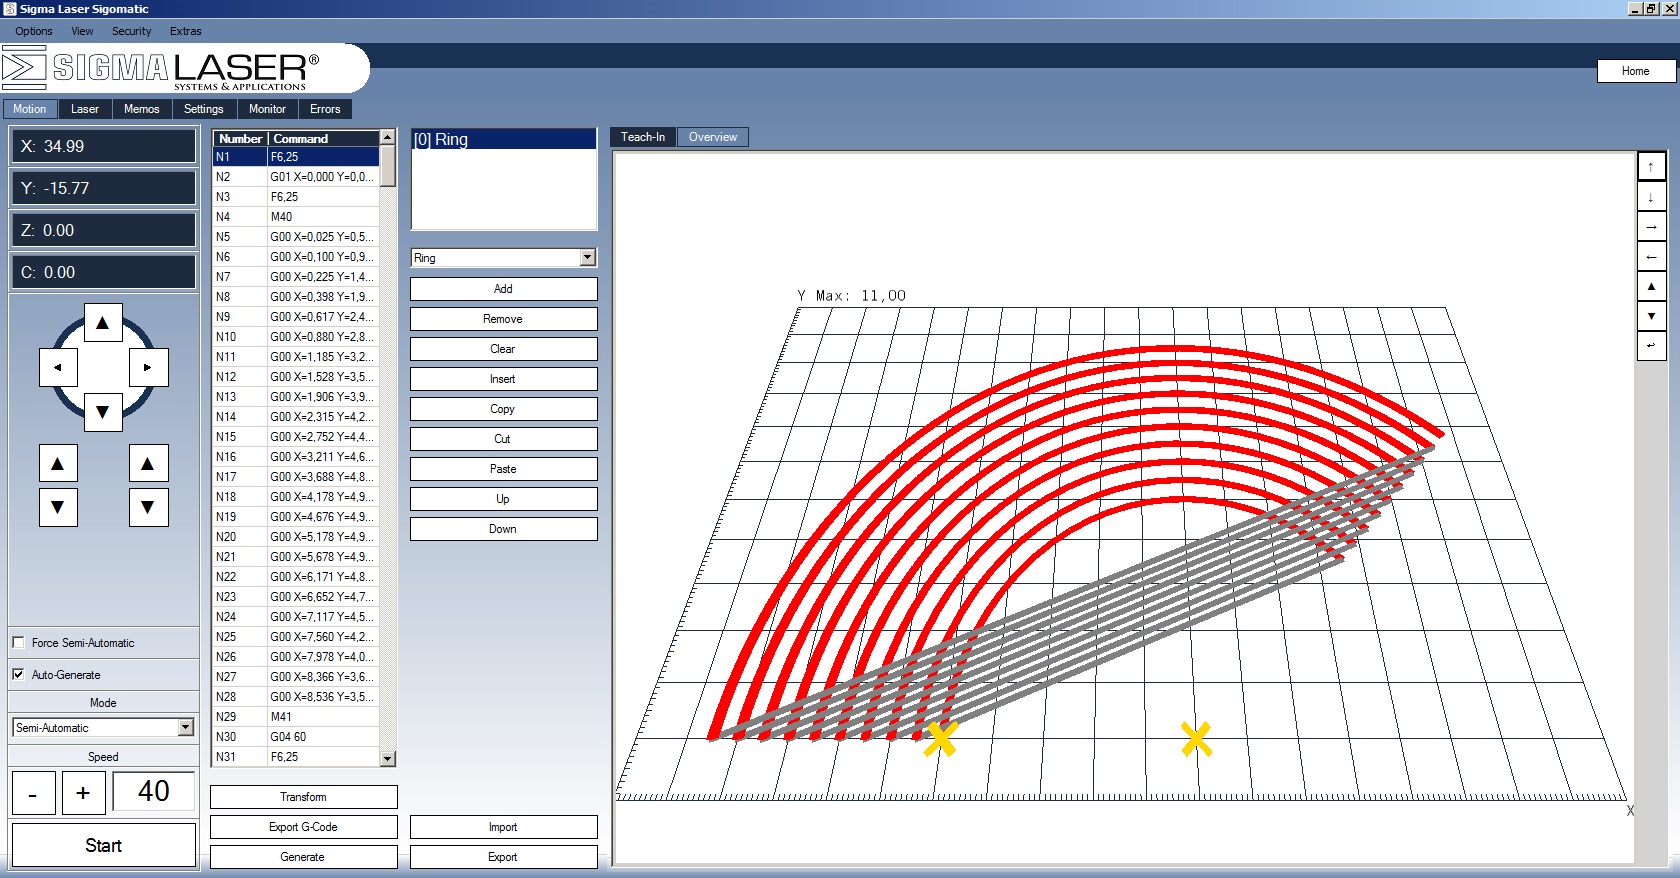Click the thin right arrow beside the 3D view
Viewport: 1680px width, 878px height.
[x=1650, y=227]
